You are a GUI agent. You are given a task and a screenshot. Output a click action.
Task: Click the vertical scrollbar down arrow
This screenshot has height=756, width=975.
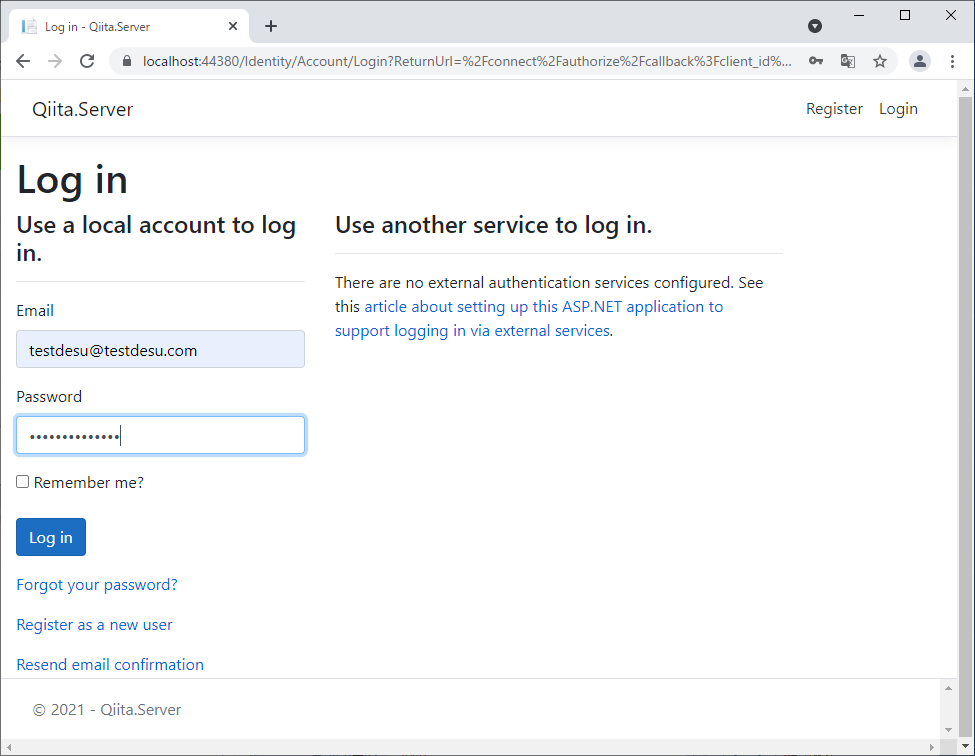tap(965, 746)
